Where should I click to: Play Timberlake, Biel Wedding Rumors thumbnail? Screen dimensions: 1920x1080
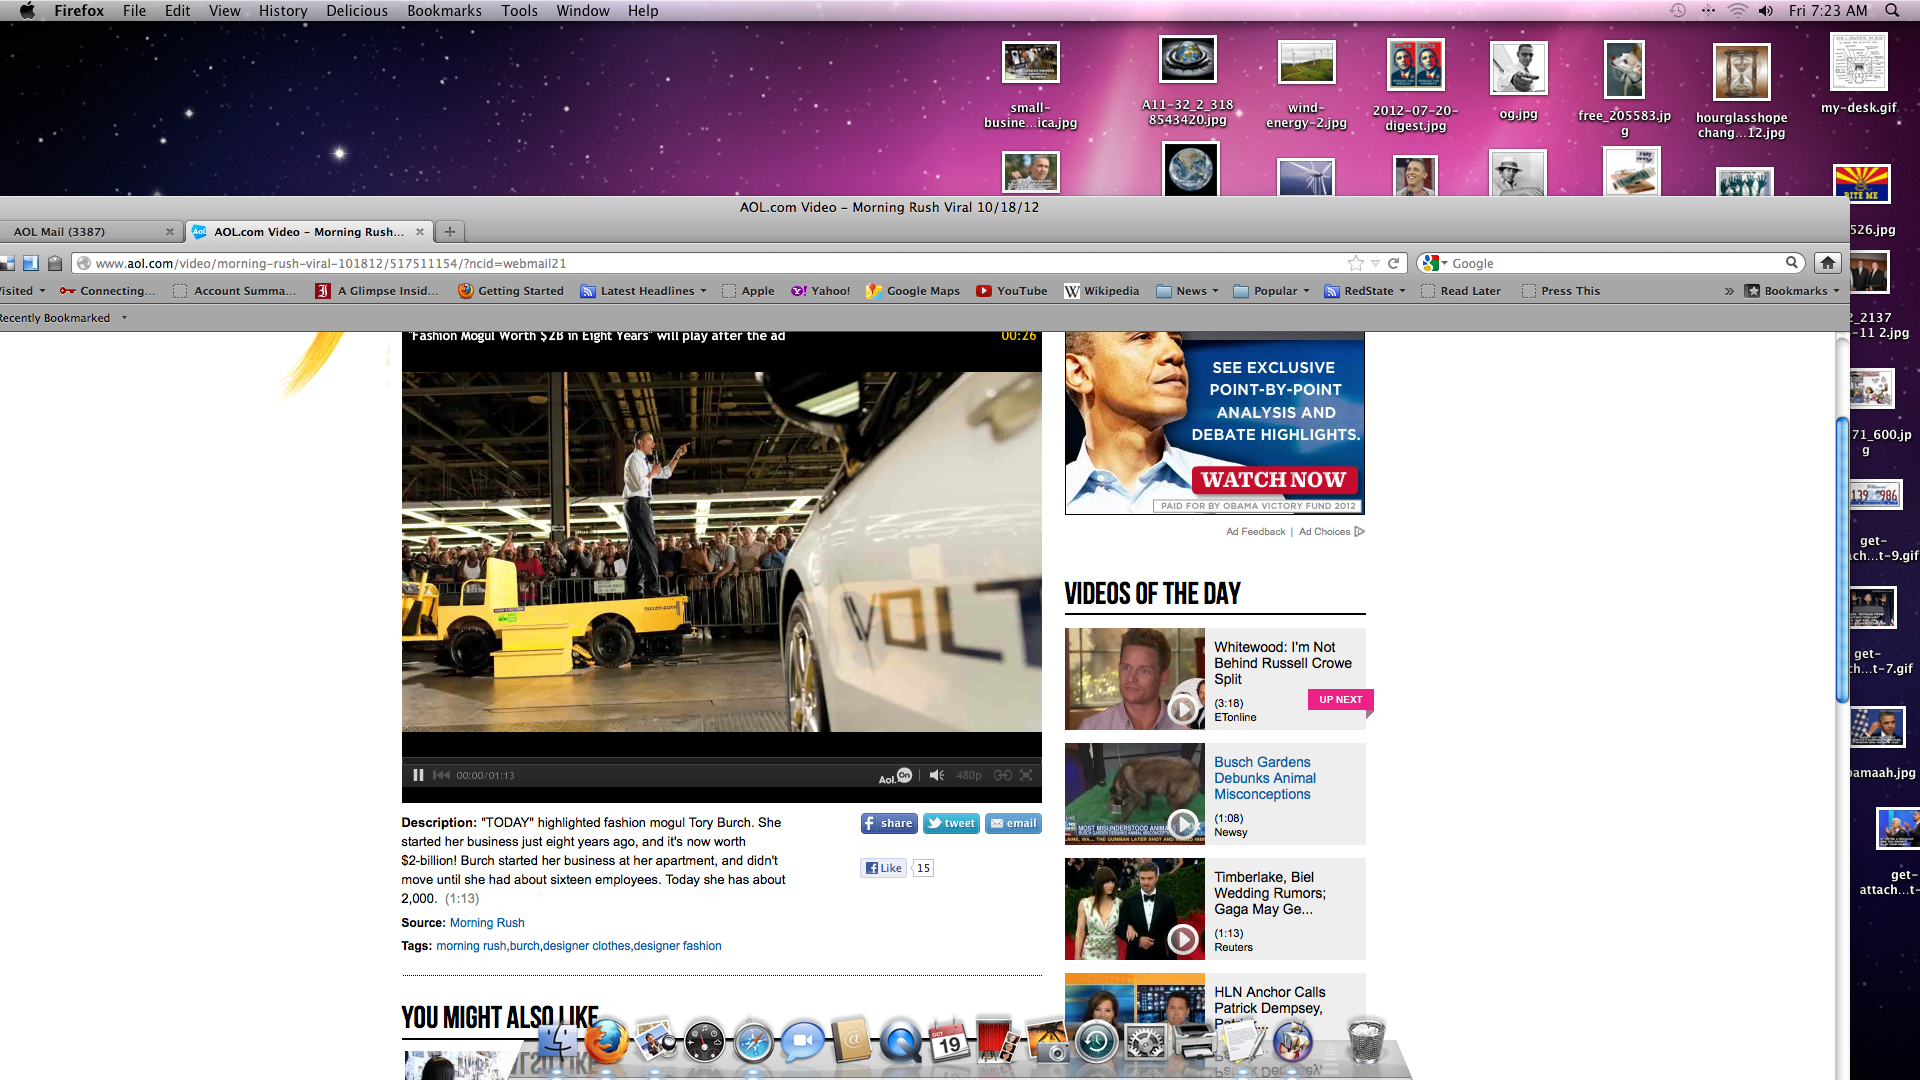click(x=1135, y=909)
